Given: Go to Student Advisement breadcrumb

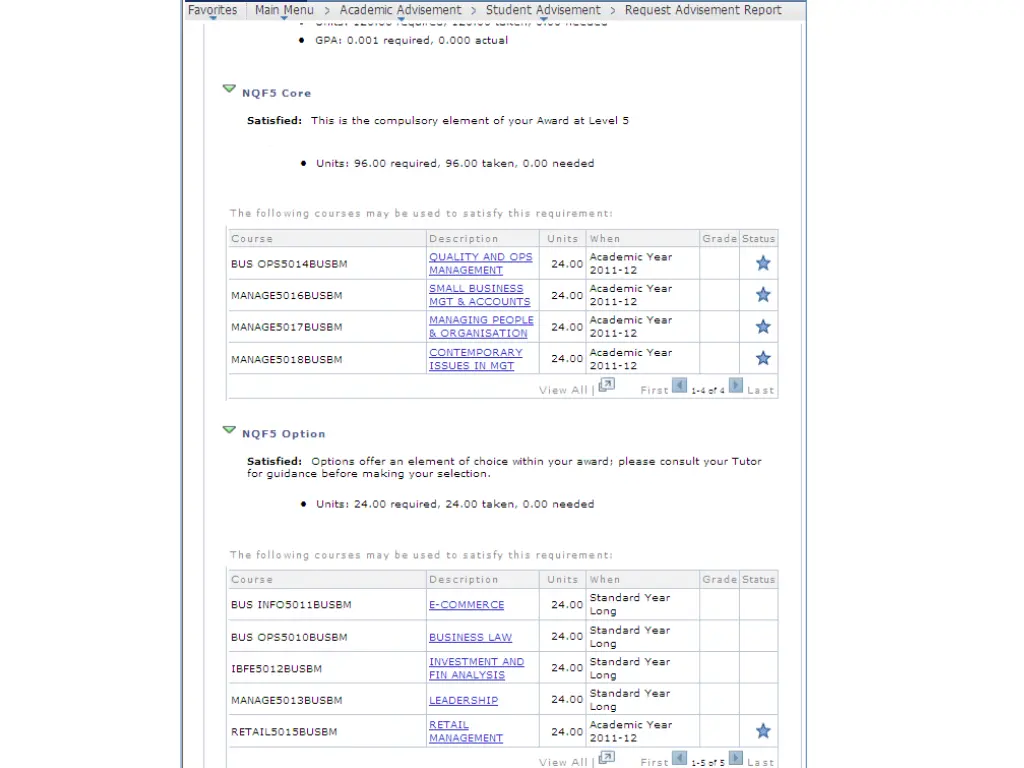Looking at the screenshot, I should click(x=543, y=10).
